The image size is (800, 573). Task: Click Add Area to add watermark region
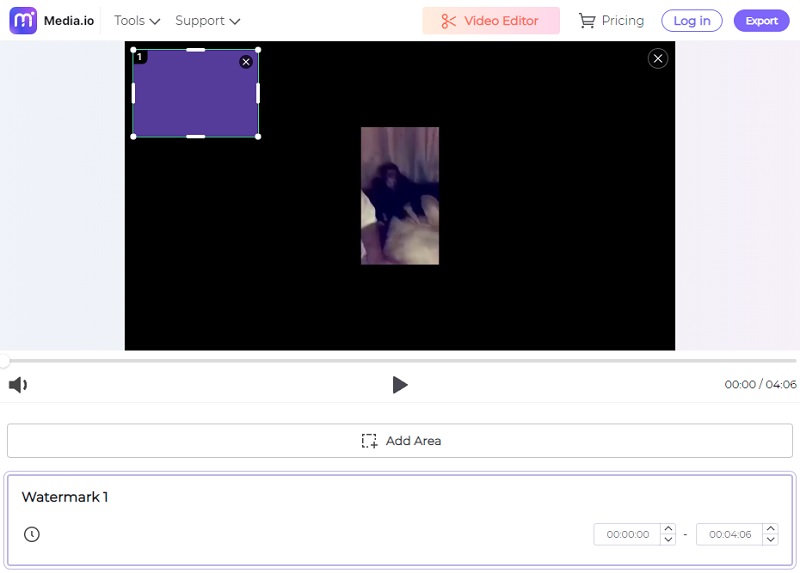point(400,441)
